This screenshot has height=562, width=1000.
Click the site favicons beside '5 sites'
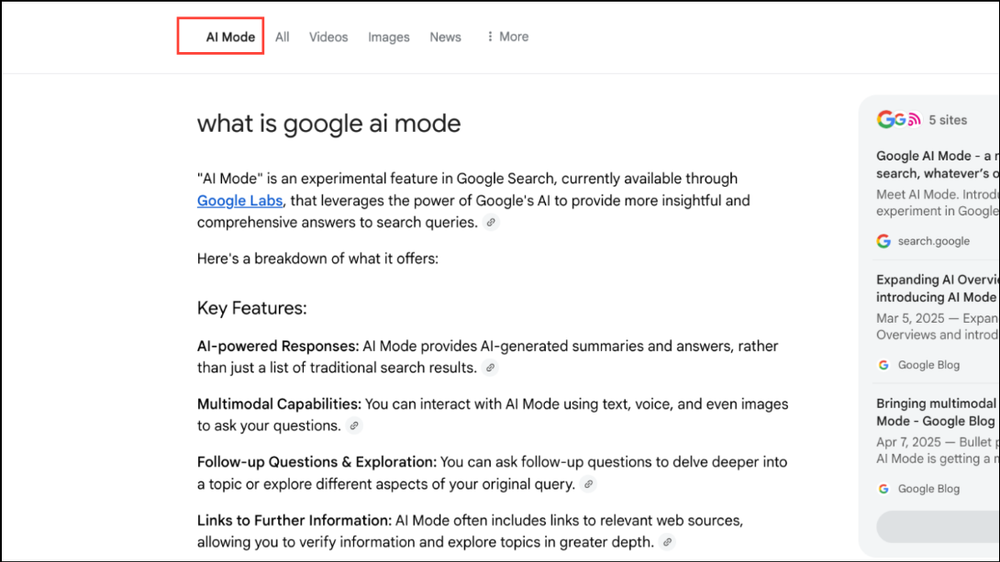899,119
